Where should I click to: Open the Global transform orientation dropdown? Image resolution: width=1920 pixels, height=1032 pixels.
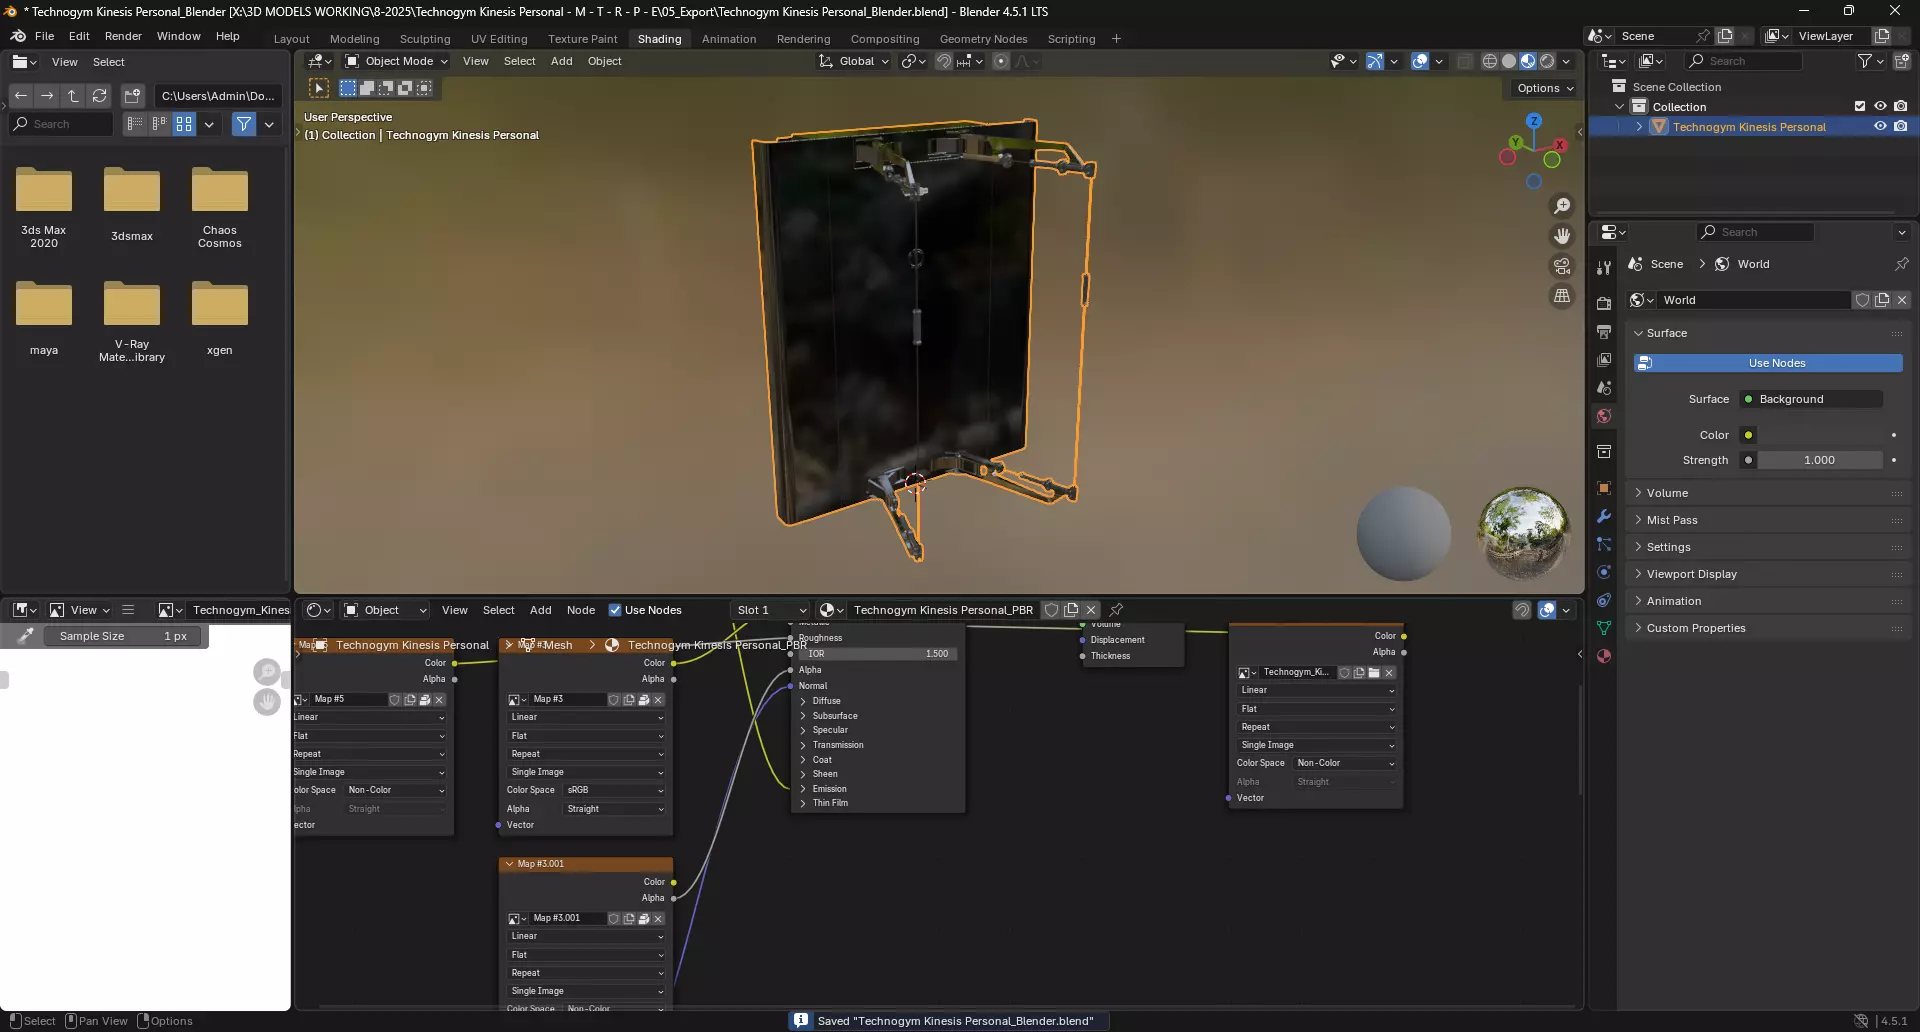tap(853, 61)
